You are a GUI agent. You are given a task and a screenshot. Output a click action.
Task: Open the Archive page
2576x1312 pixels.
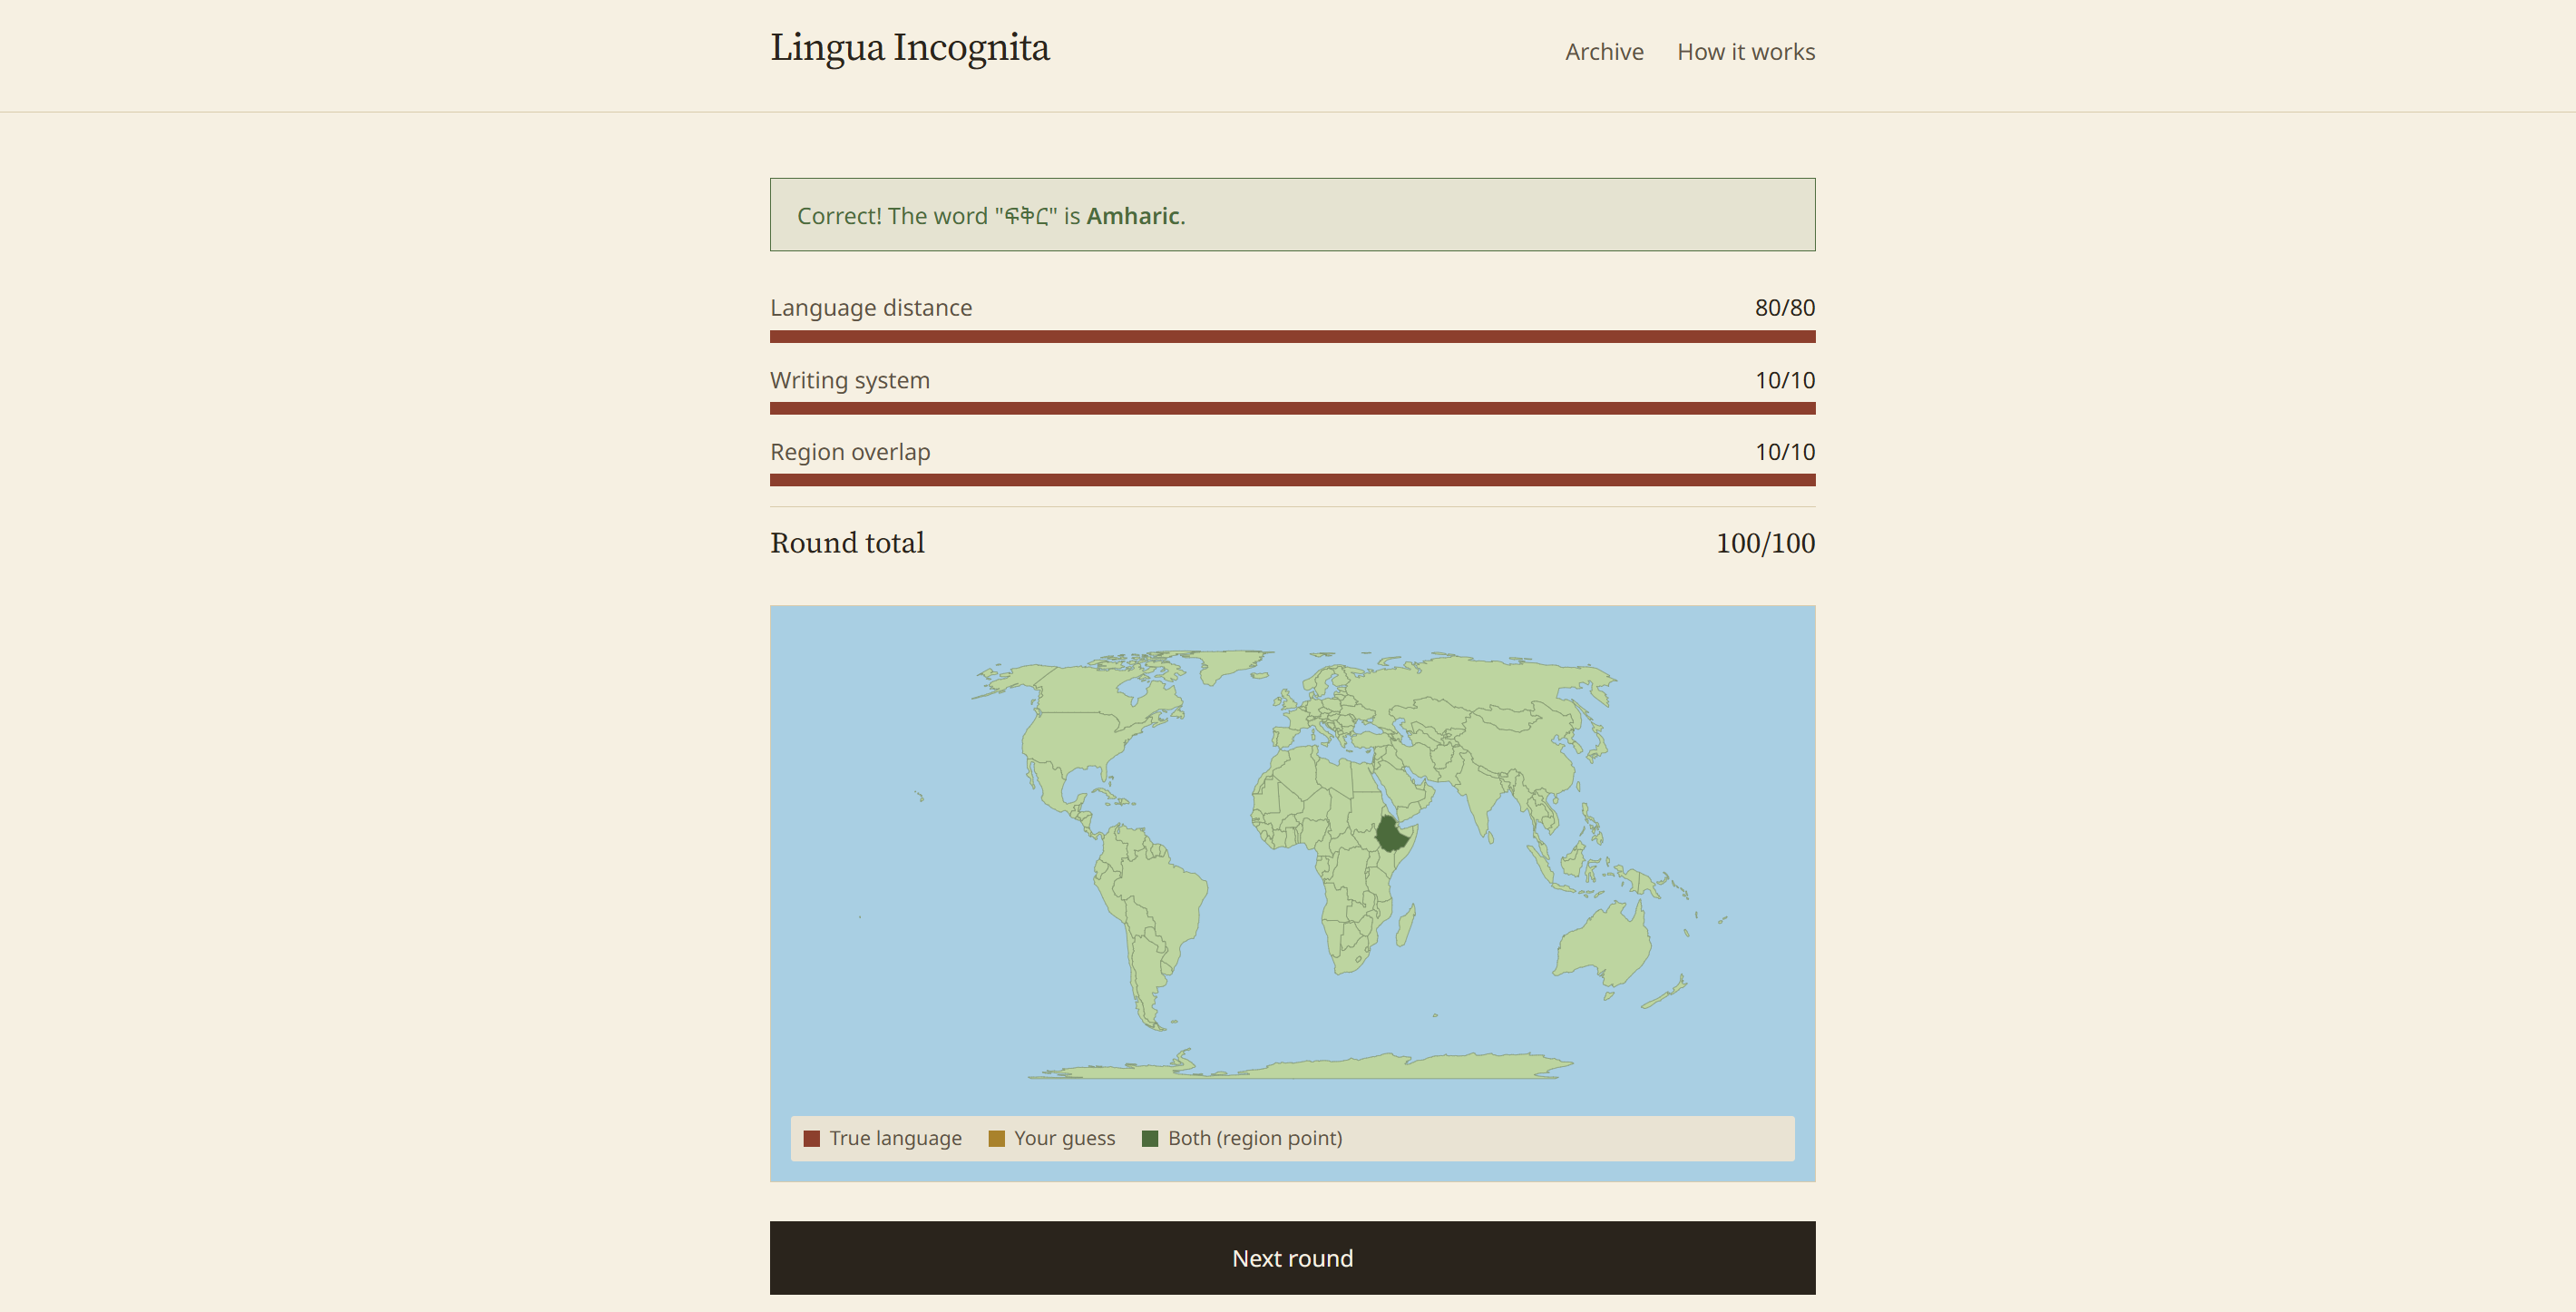[x=1604, y=52]
